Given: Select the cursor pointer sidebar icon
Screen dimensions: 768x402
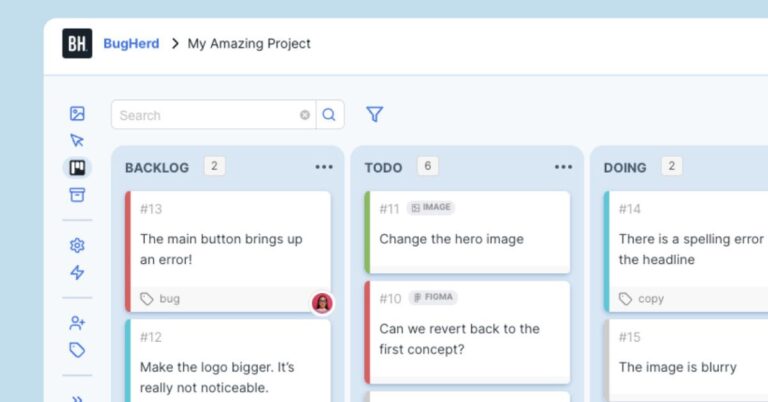Looking at the screenshot, I should coord(77,141).
